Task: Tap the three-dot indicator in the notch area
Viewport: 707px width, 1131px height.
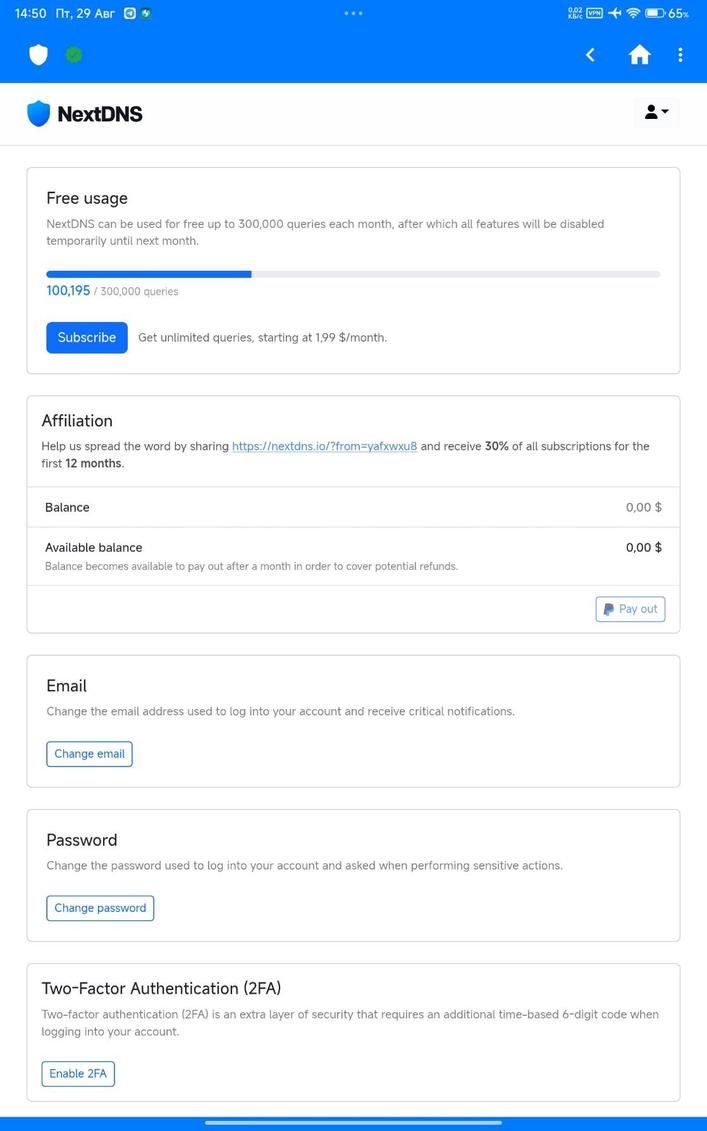Action: tap(353, 13)
